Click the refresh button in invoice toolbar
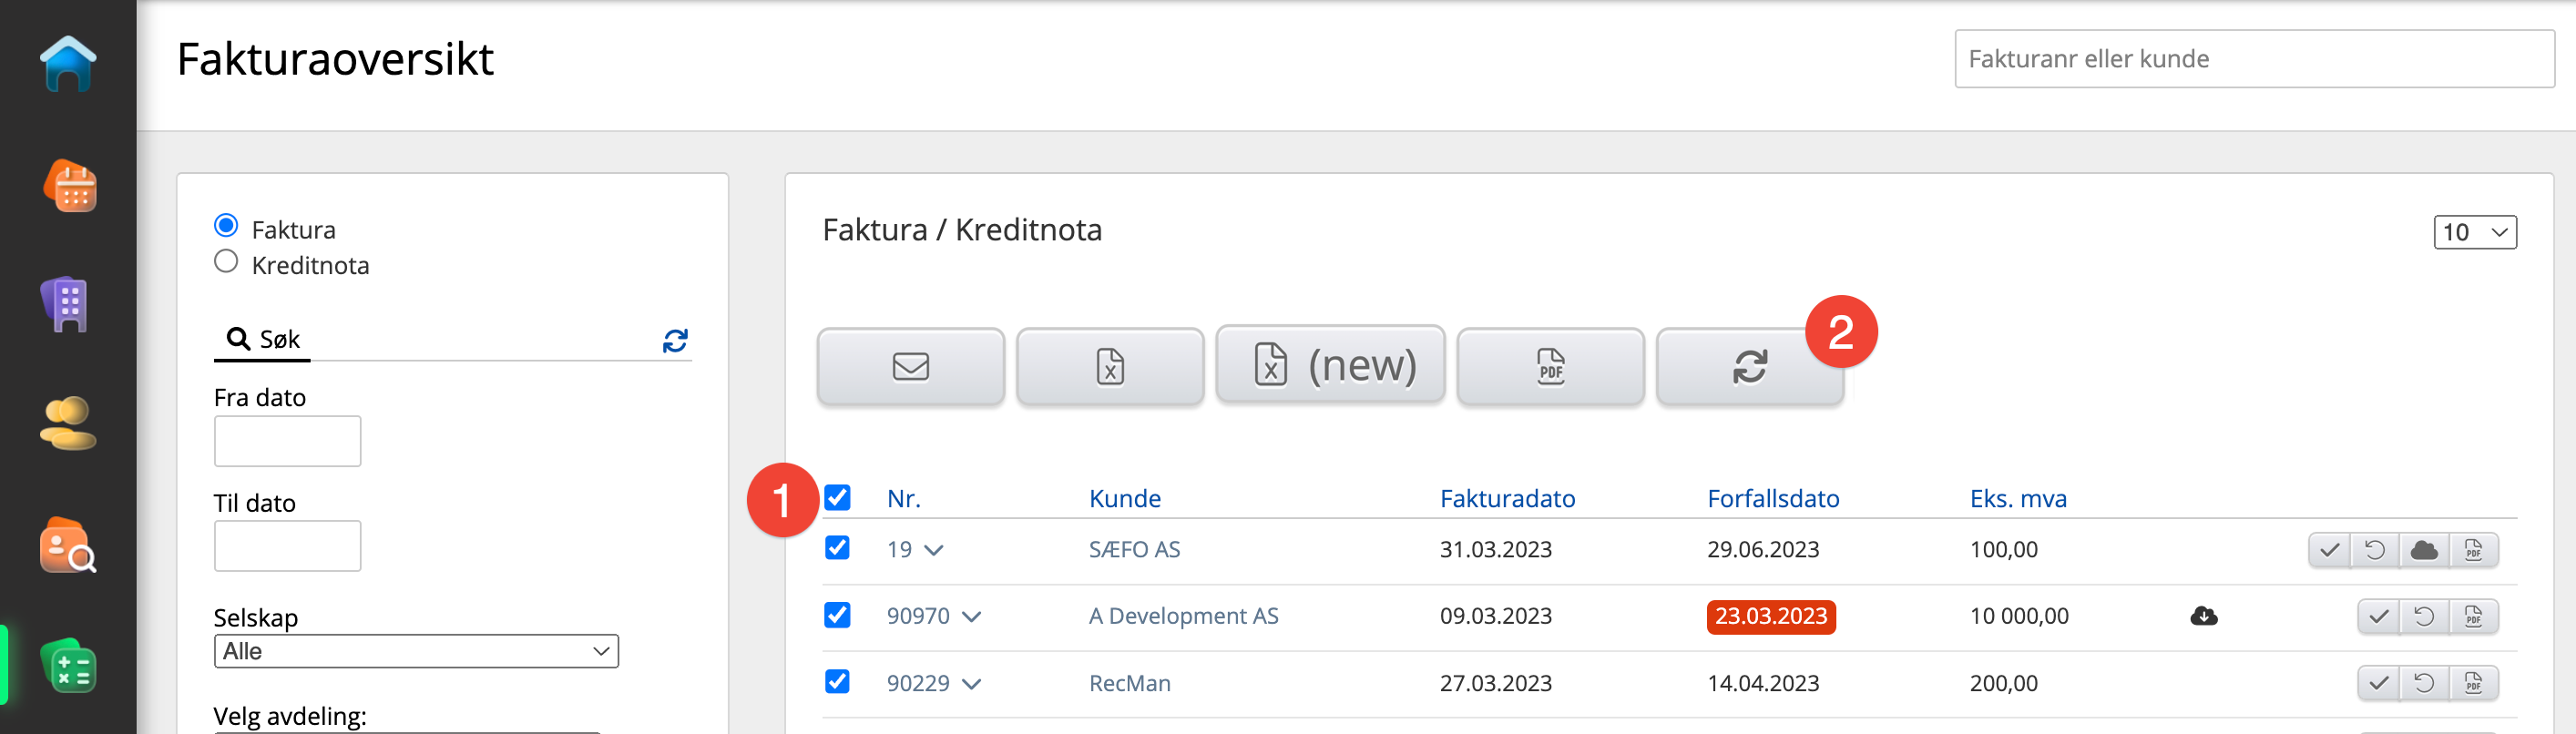The height and width of the screenshot is (734, 2576). [x=1749, y=367]
